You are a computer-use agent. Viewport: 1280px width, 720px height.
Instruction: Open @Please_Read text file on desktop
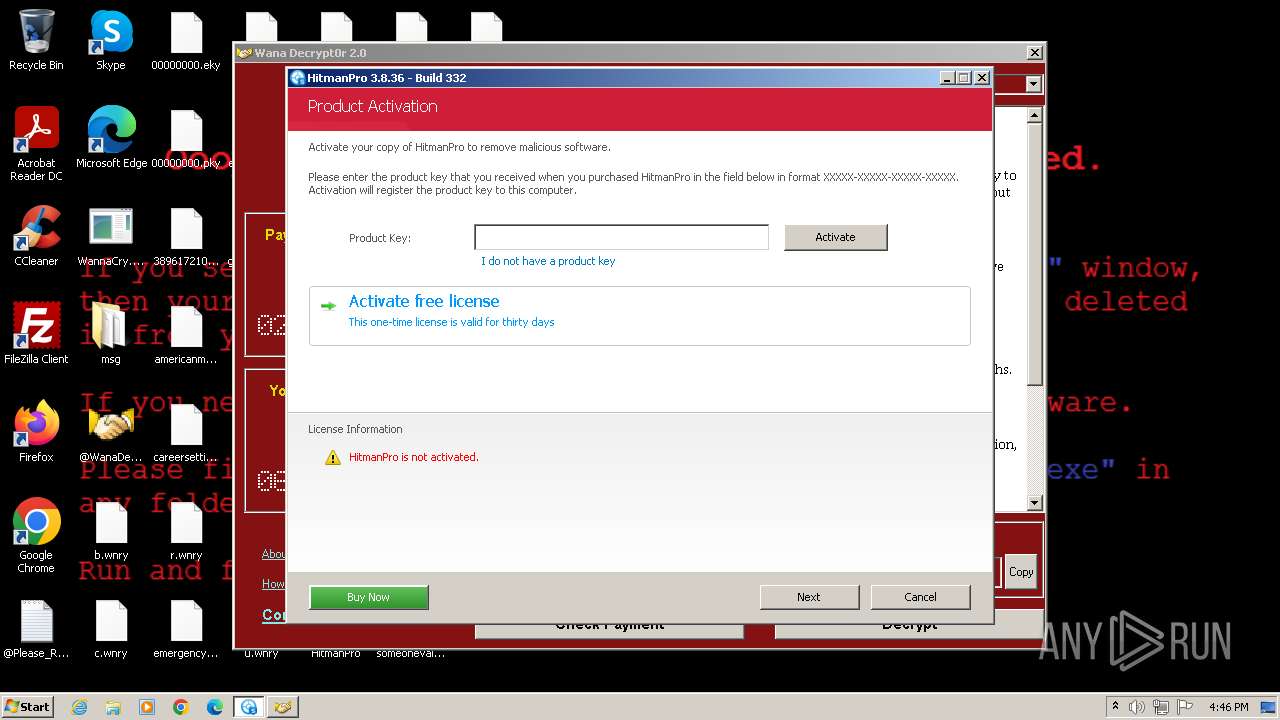[x=36, y=629]
